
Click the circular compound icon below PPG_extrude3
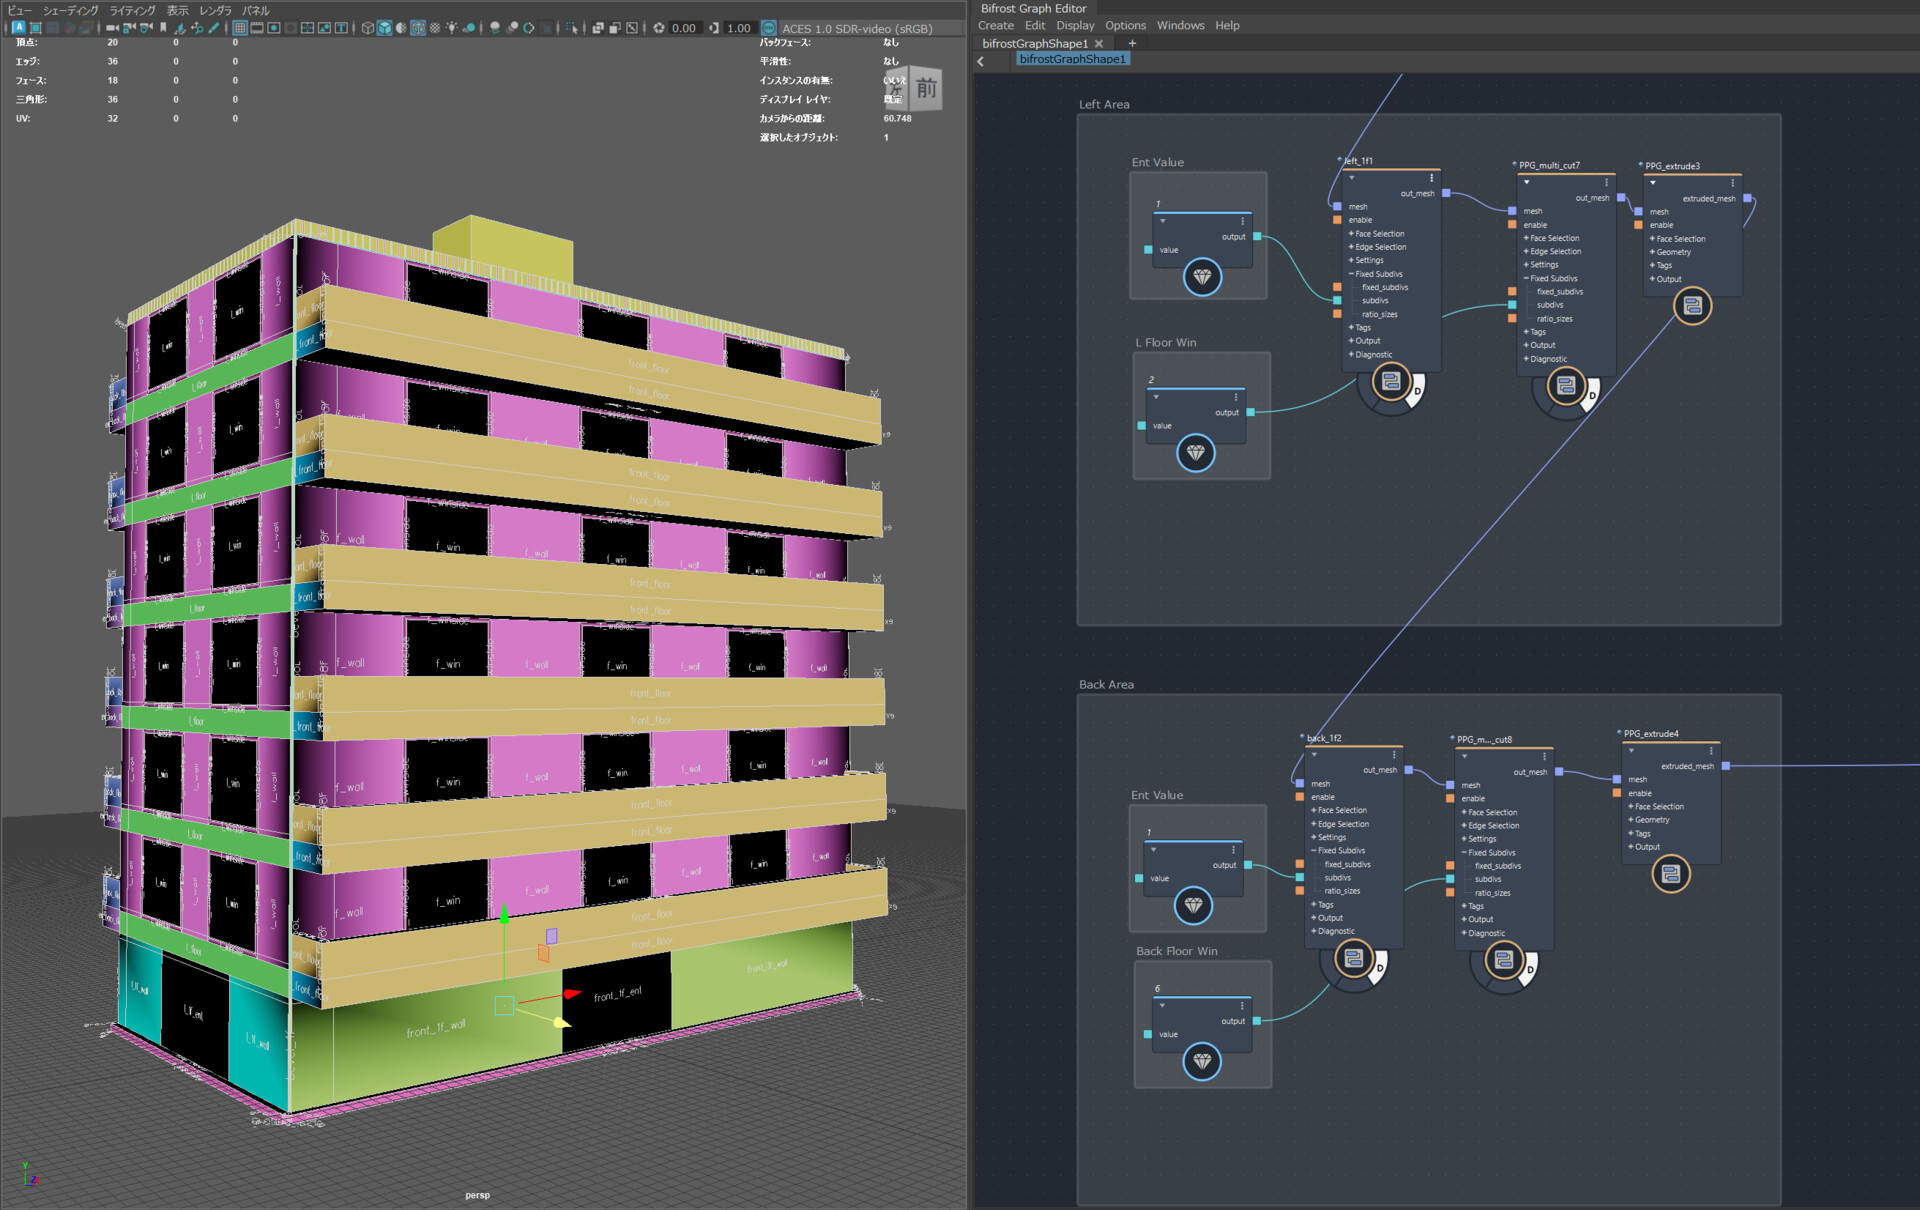click(1692, 306)
